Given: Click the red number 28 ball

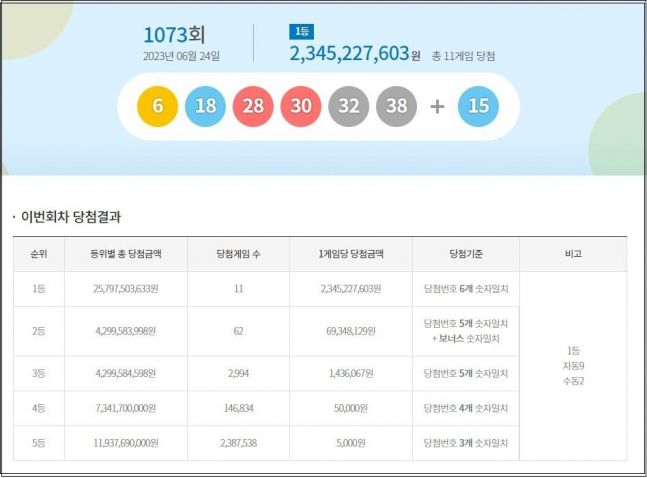Looking at the screenshot, I should pos(253,106).
